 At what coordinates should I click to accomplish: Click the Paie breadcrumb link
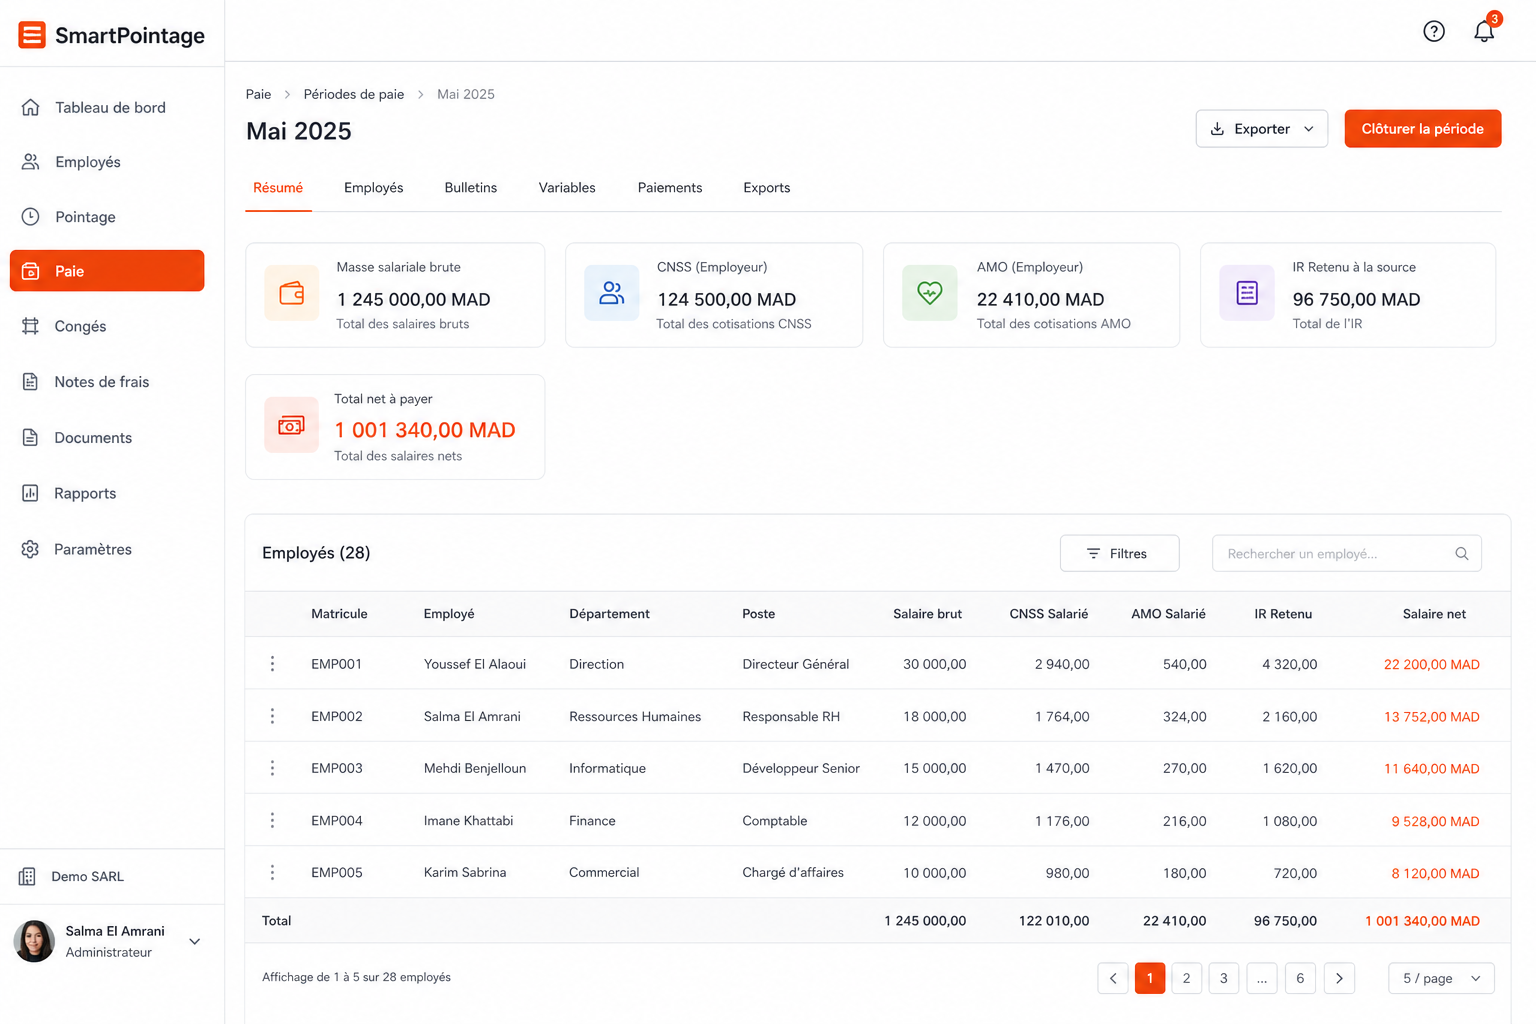[258, 94]
